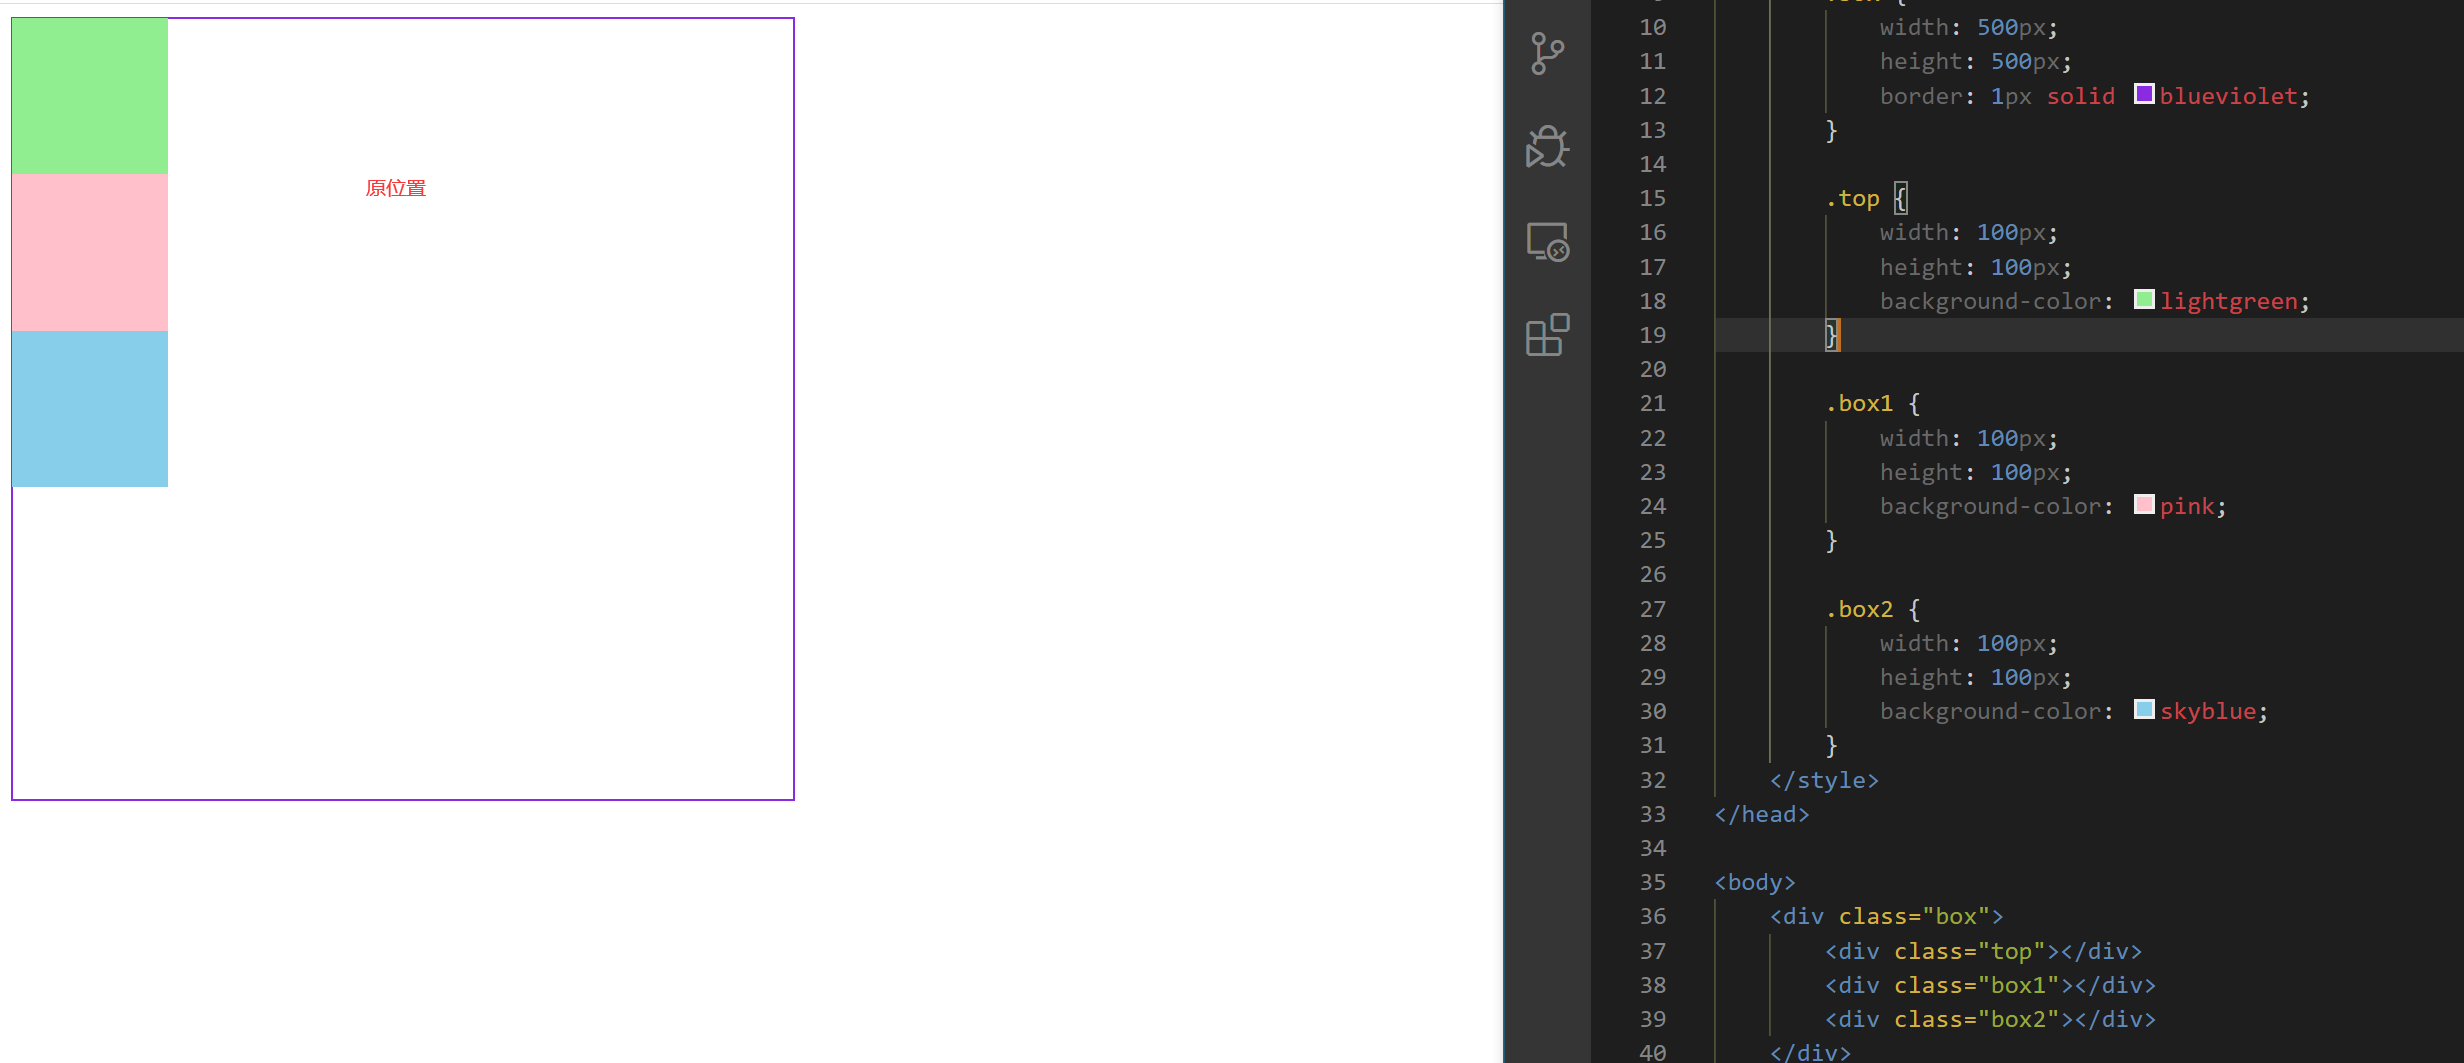2464x1063 pixels.
Task: Click line number 27 in gutter
Action: pos(1652,609)
